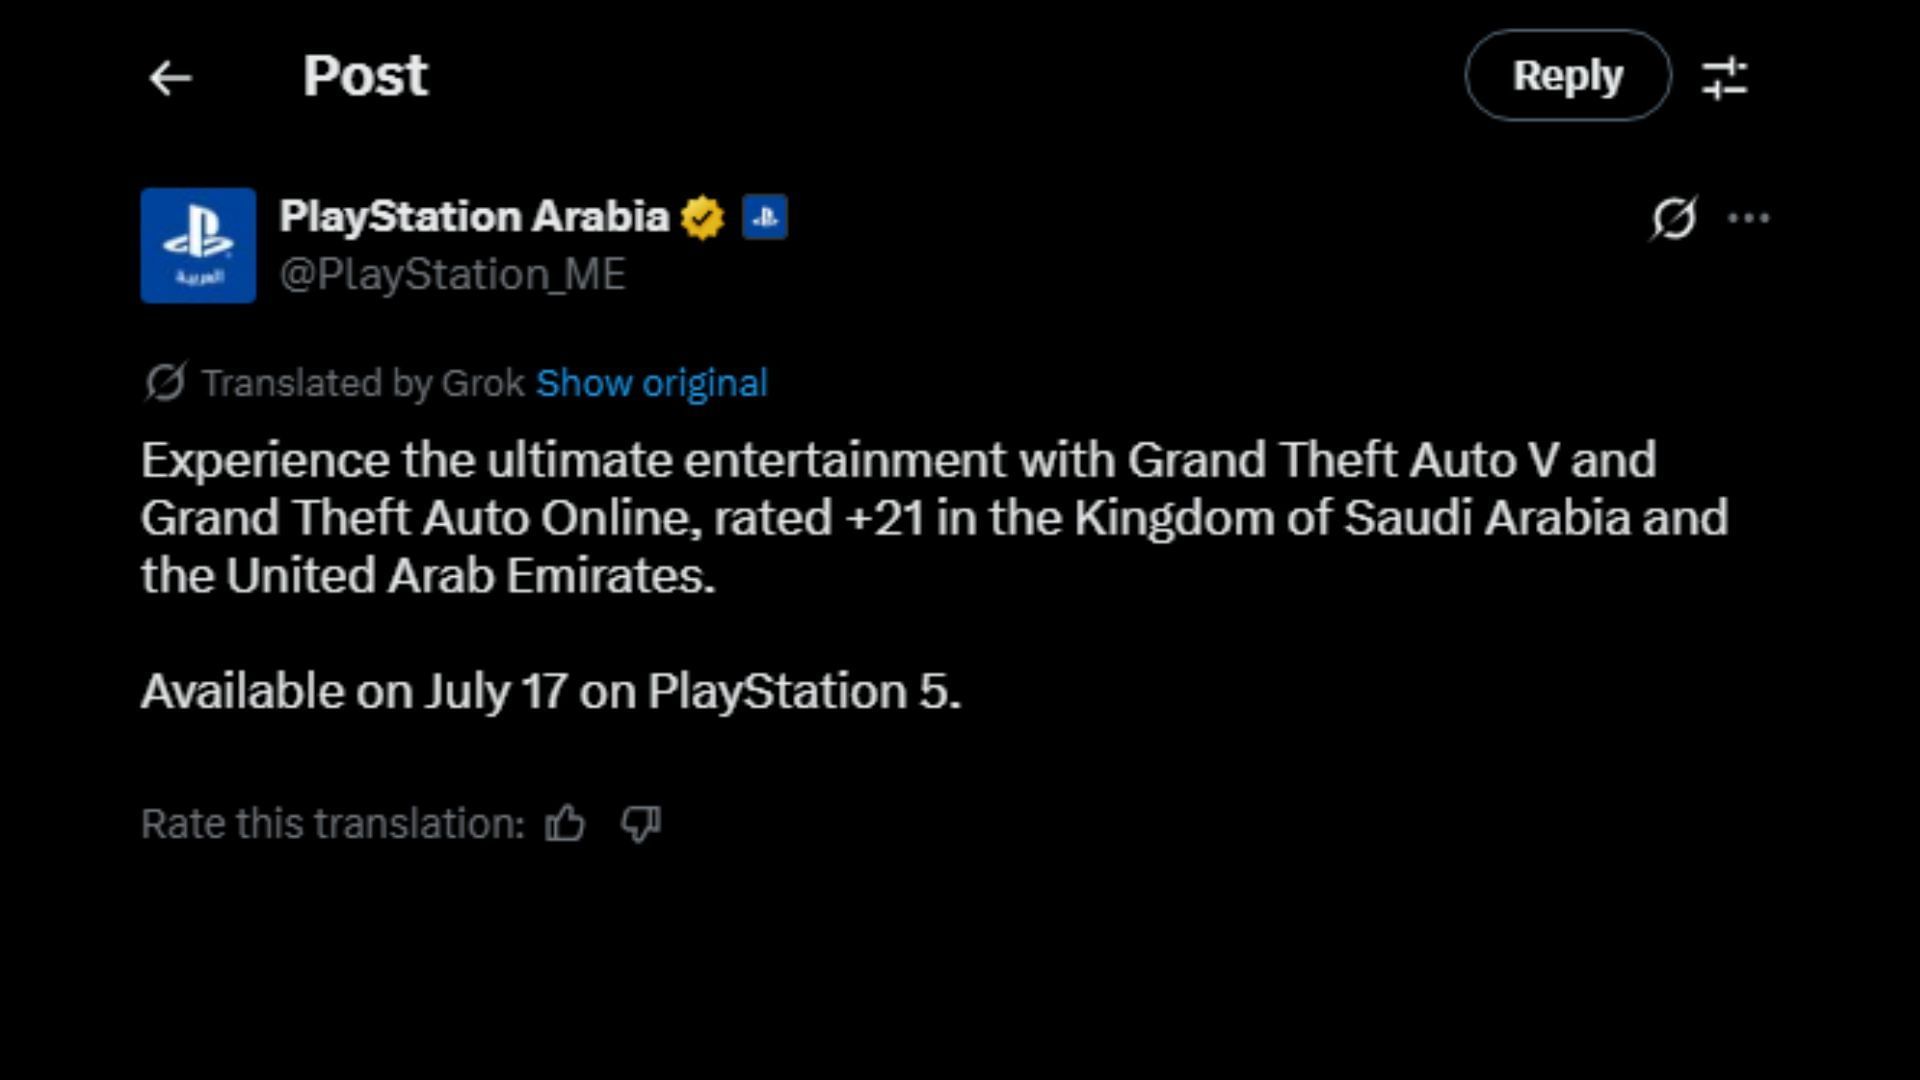Click the 'United Arab Emirates' text line
Screen dimensions: 1920x1080
[428, 576]
